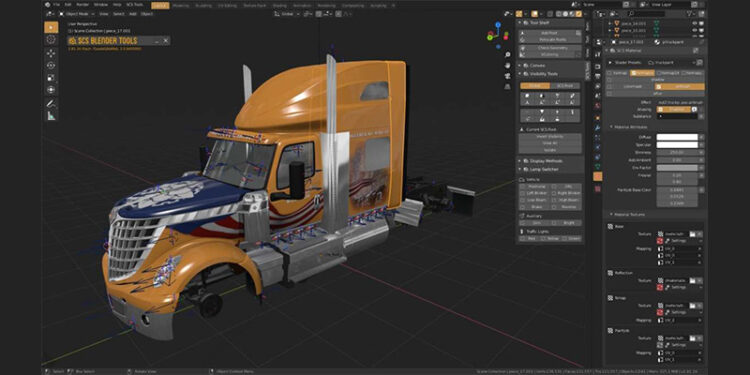Click the Isolate button
The height and width of the screenshot is (375, 750).
550,150
